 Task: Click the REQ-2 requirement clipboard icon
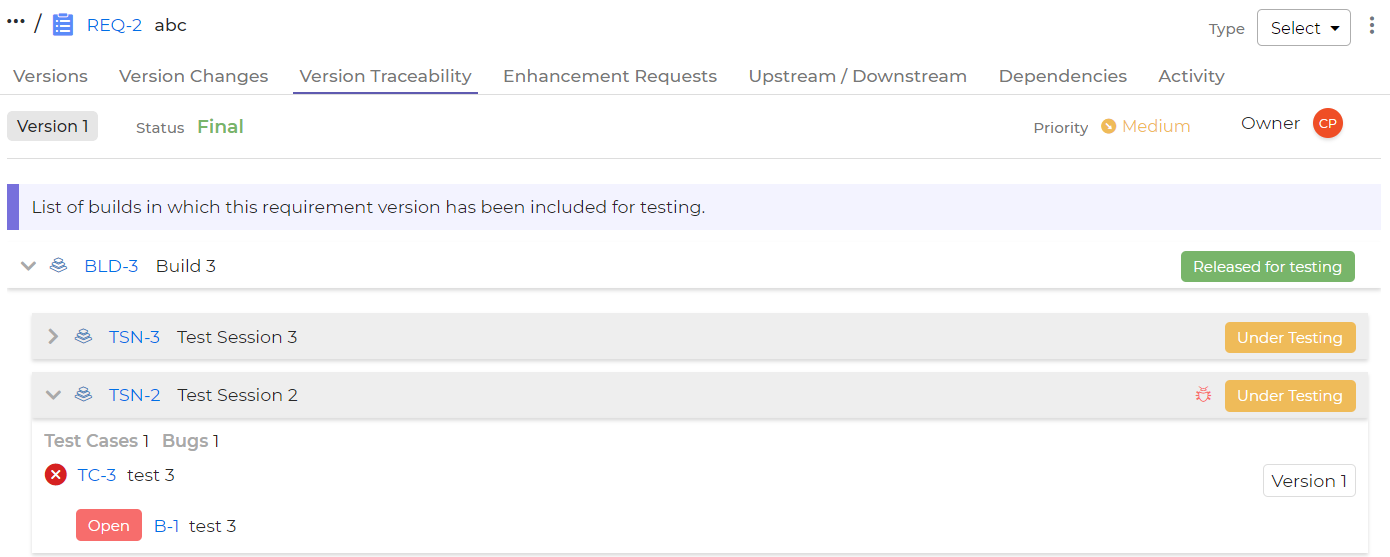coord(63,25)
